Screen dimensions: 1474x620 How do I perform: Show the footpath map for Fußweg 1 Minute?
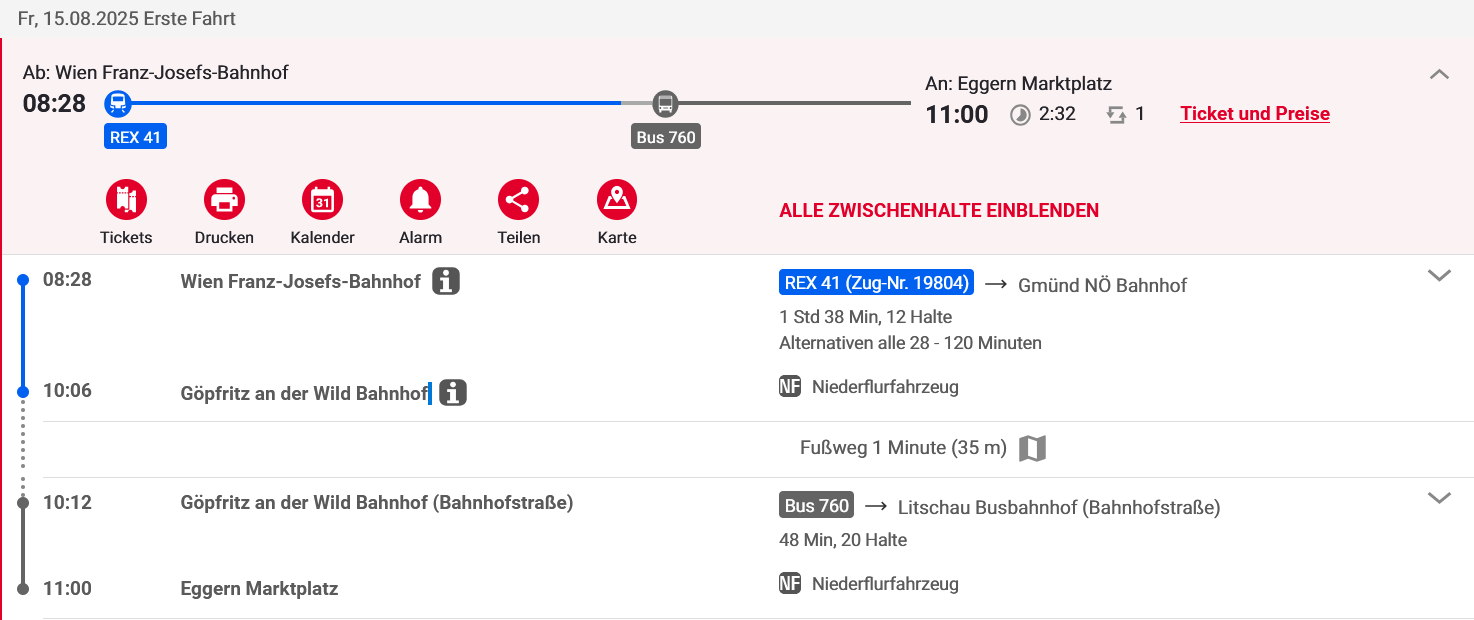pos(1032,449)
